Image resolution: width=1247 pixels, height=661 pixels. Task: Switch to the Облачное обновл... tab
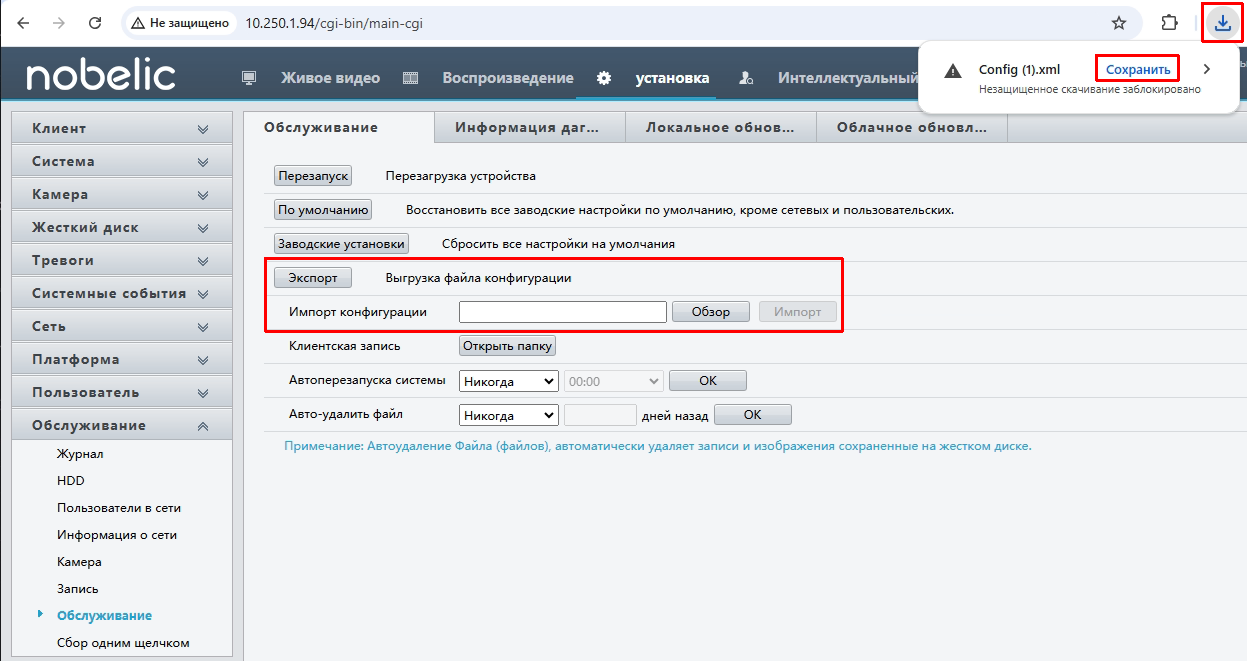coord(911,127)
